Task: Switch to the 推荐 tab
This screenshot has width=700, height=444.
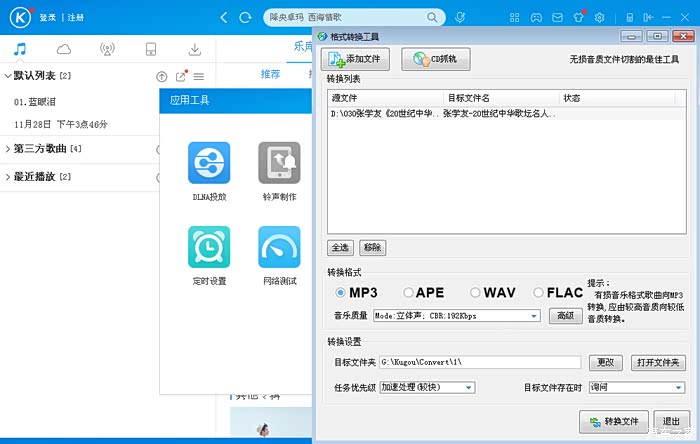Action: pyautogui.click(x=271, y=74)
